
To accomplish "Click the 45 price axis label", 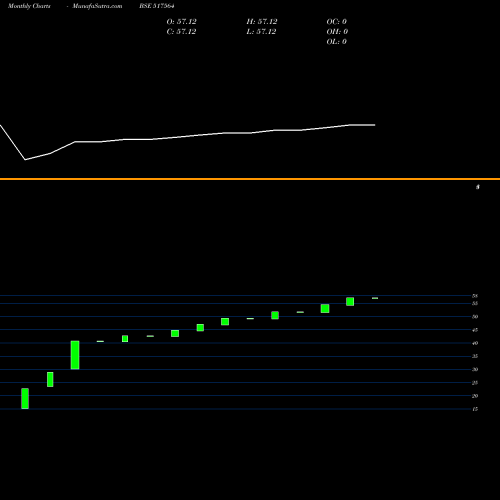I will (475, 330).
